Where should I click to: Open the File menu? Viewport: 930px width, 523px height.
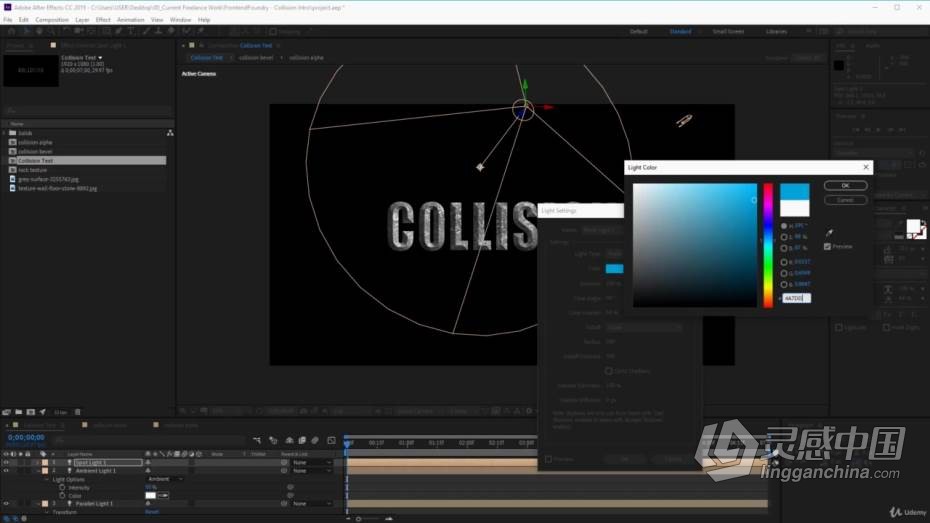pyautogui.click(x=8, y=20)
